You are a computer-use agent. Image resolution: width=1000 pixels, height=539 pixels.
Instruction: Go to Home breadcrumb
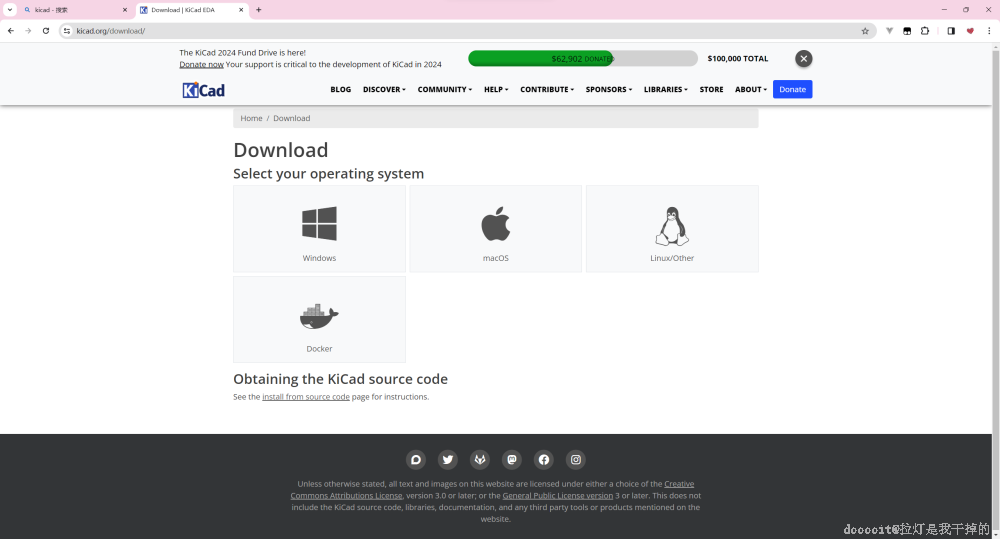[x=251, y=118]
